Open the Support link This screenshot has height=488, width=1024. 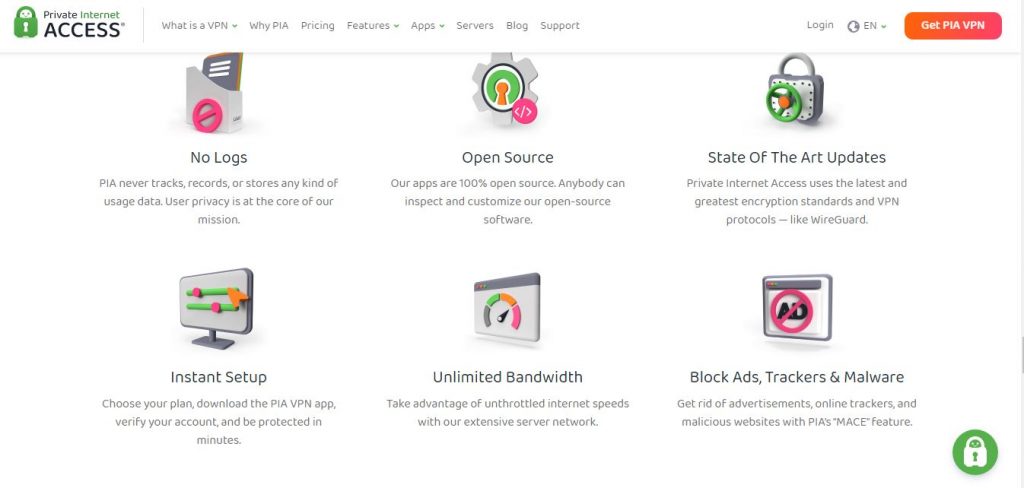[x=560, y=26]
